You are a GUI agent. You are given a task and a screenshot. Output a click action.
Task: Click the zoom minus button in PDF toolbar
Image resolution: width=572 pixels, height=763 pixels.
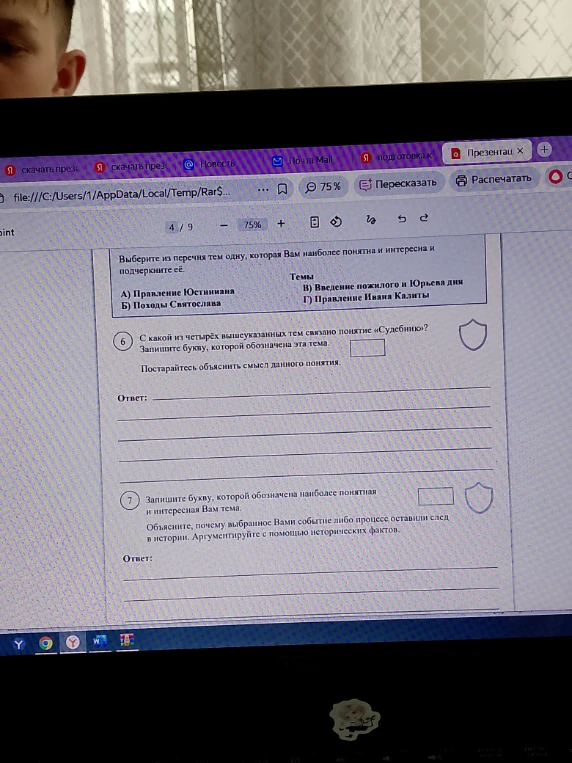224,225
